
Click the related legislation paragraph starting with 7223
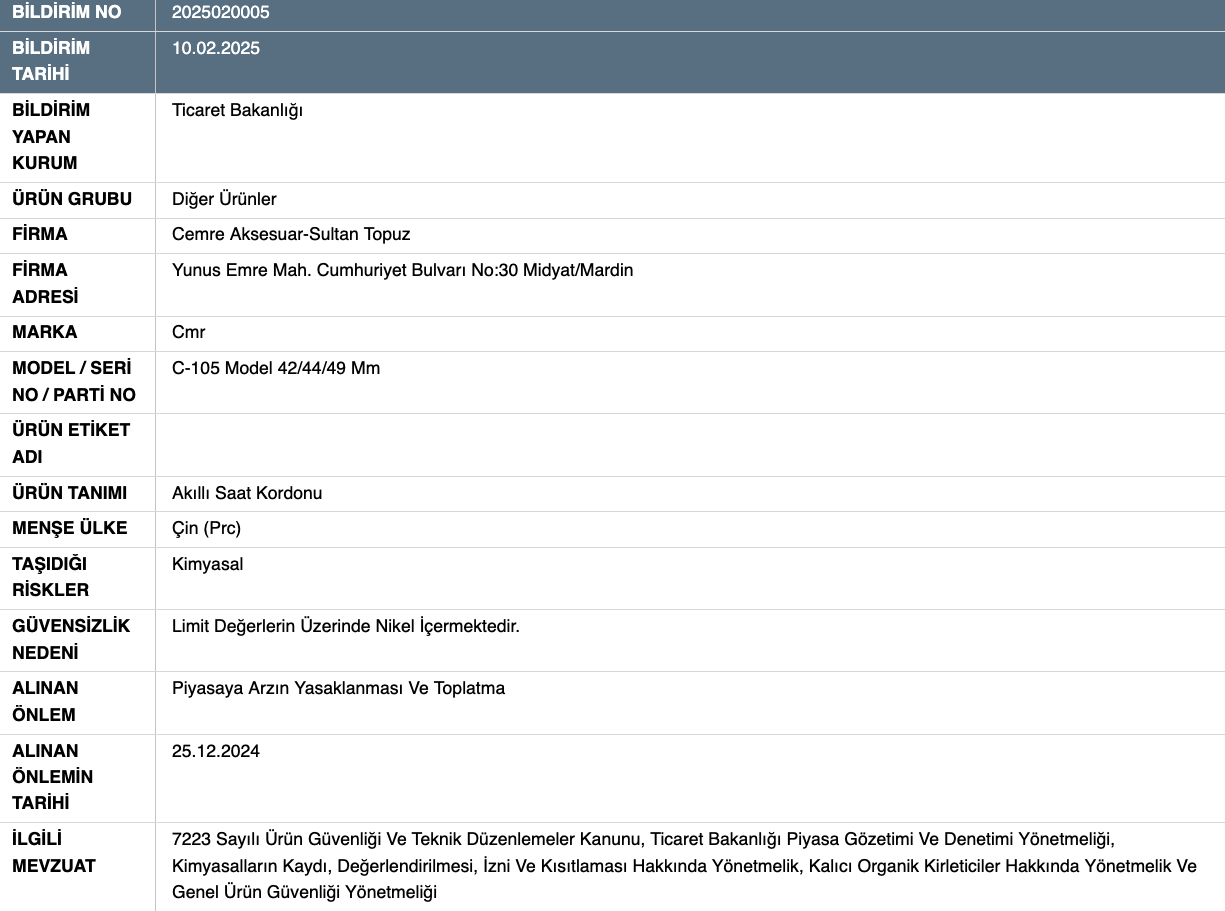[x=684, y=865]
